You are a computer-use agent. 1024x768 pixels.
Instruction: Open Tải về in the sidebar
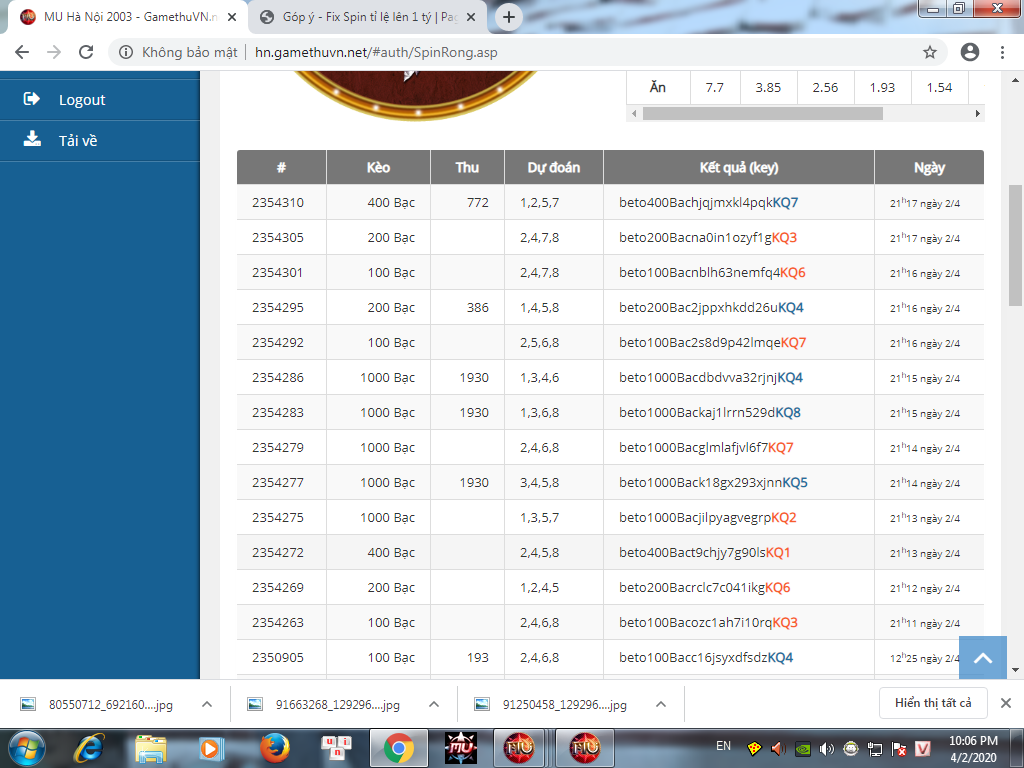click(x=77, y=140)
